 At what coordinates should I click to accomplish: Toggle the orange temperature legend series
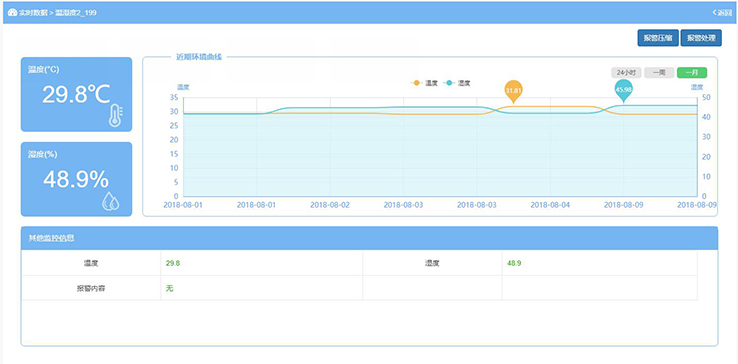[425, 83]
